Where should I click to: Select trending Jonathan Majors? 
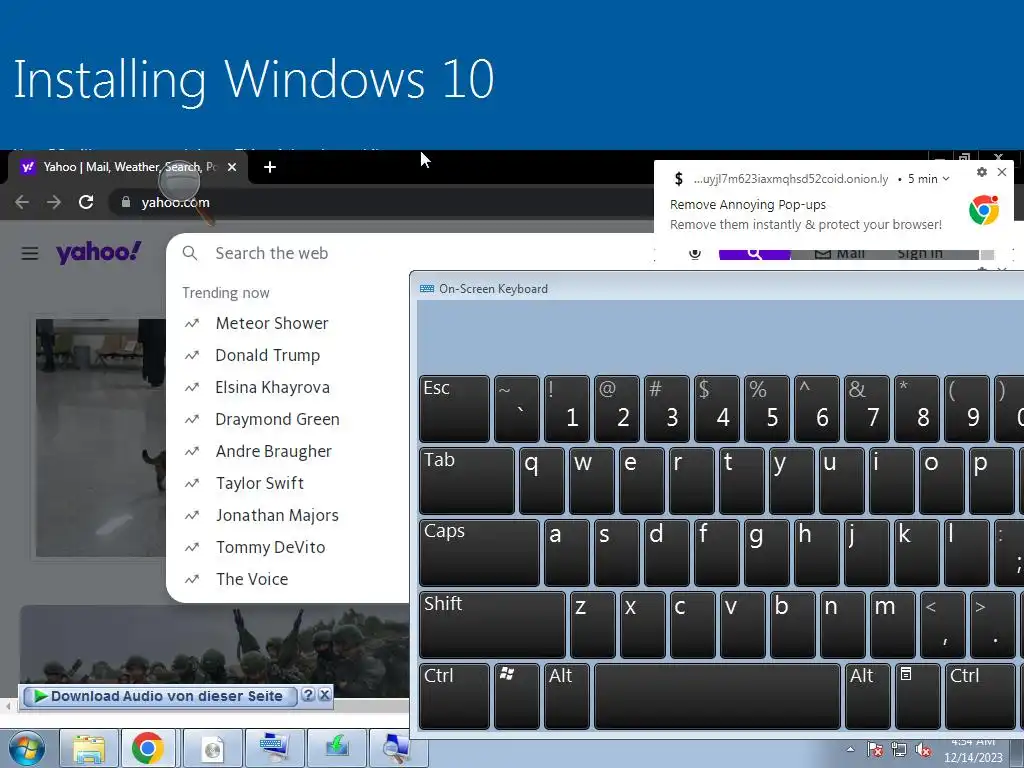(277, 515)
